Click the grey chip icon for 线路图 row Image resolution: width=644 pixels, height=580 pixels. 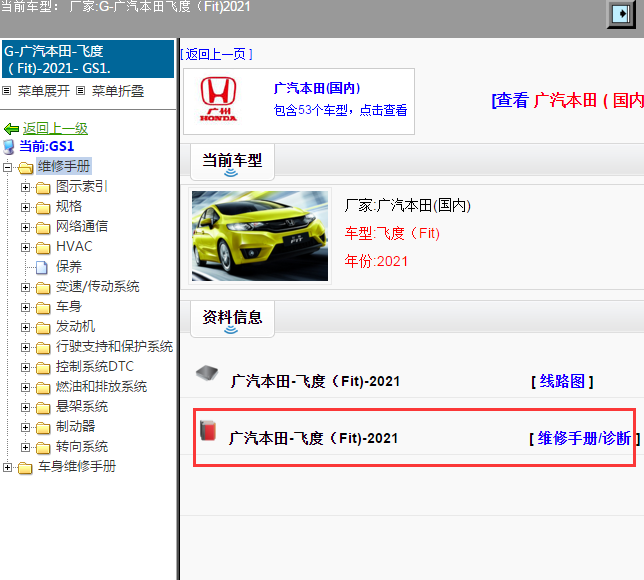pyautogui.click(x=207, y=373)
